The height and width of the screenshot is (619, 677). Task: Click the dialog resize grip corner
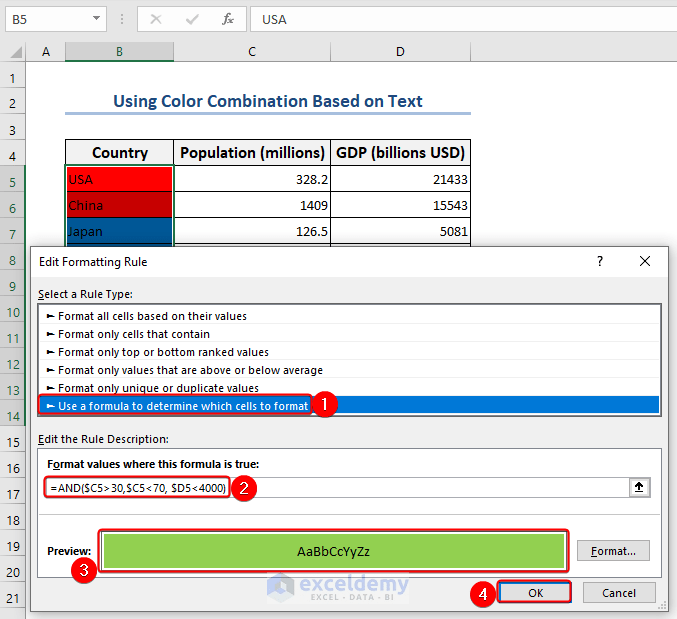pos(662,606)
